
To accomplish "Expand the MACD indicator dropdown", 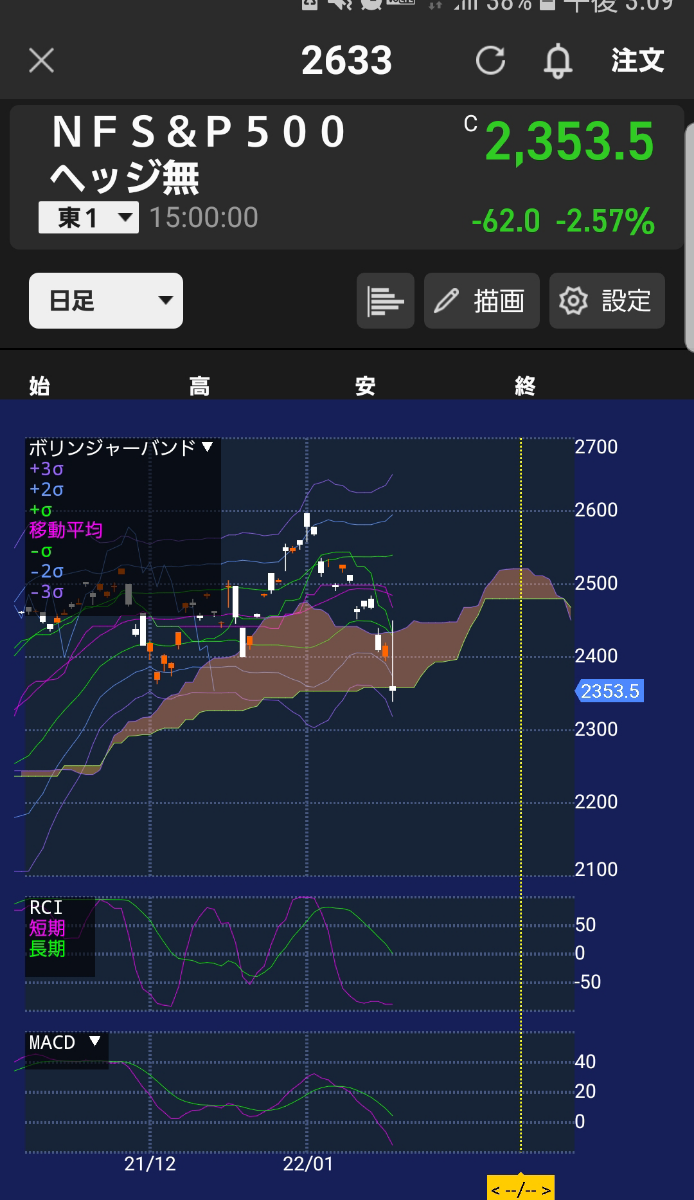I will (65, 1042).
